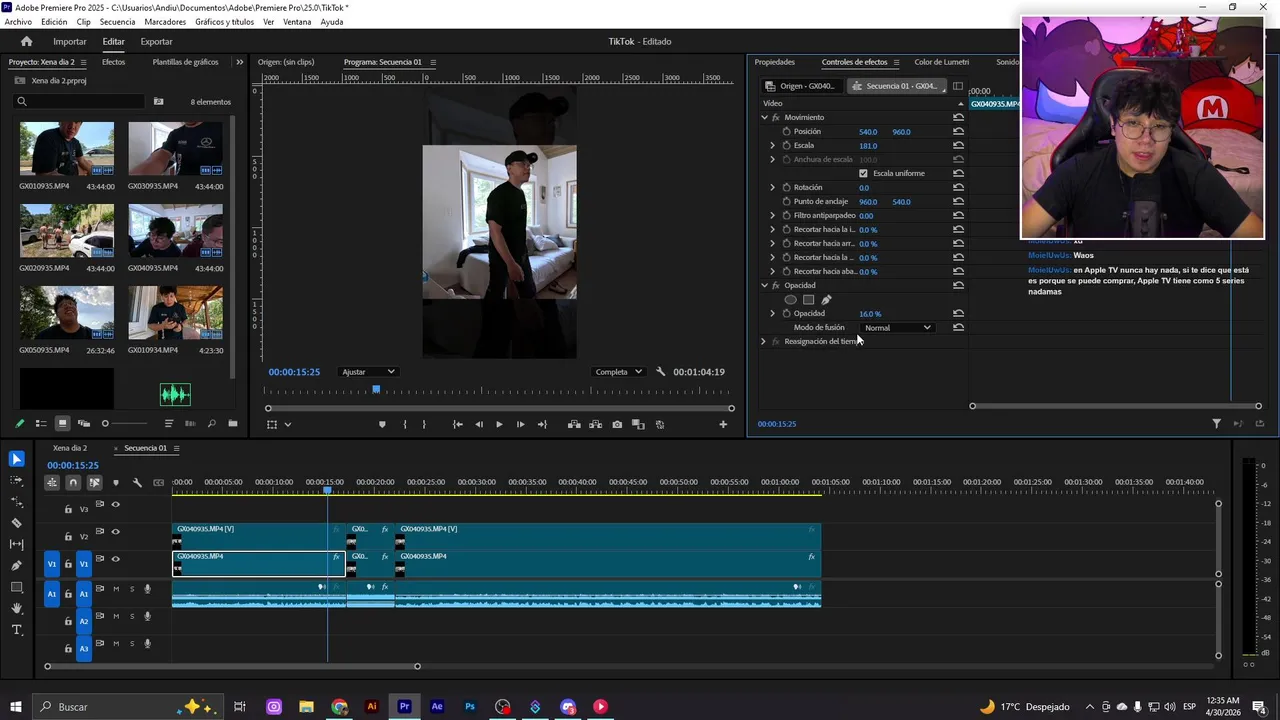Select the Pen tool in timeline toolbox
This screenshot has height=720, width=1280.
click(x=16, y=565)
